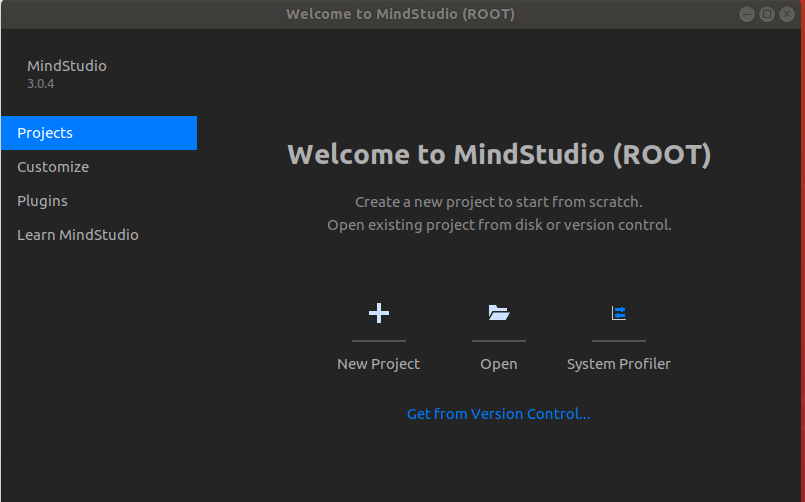This screenshot has width=805, height=502.
Task: Click the New Project plus icon
Action: pos(379,313)
